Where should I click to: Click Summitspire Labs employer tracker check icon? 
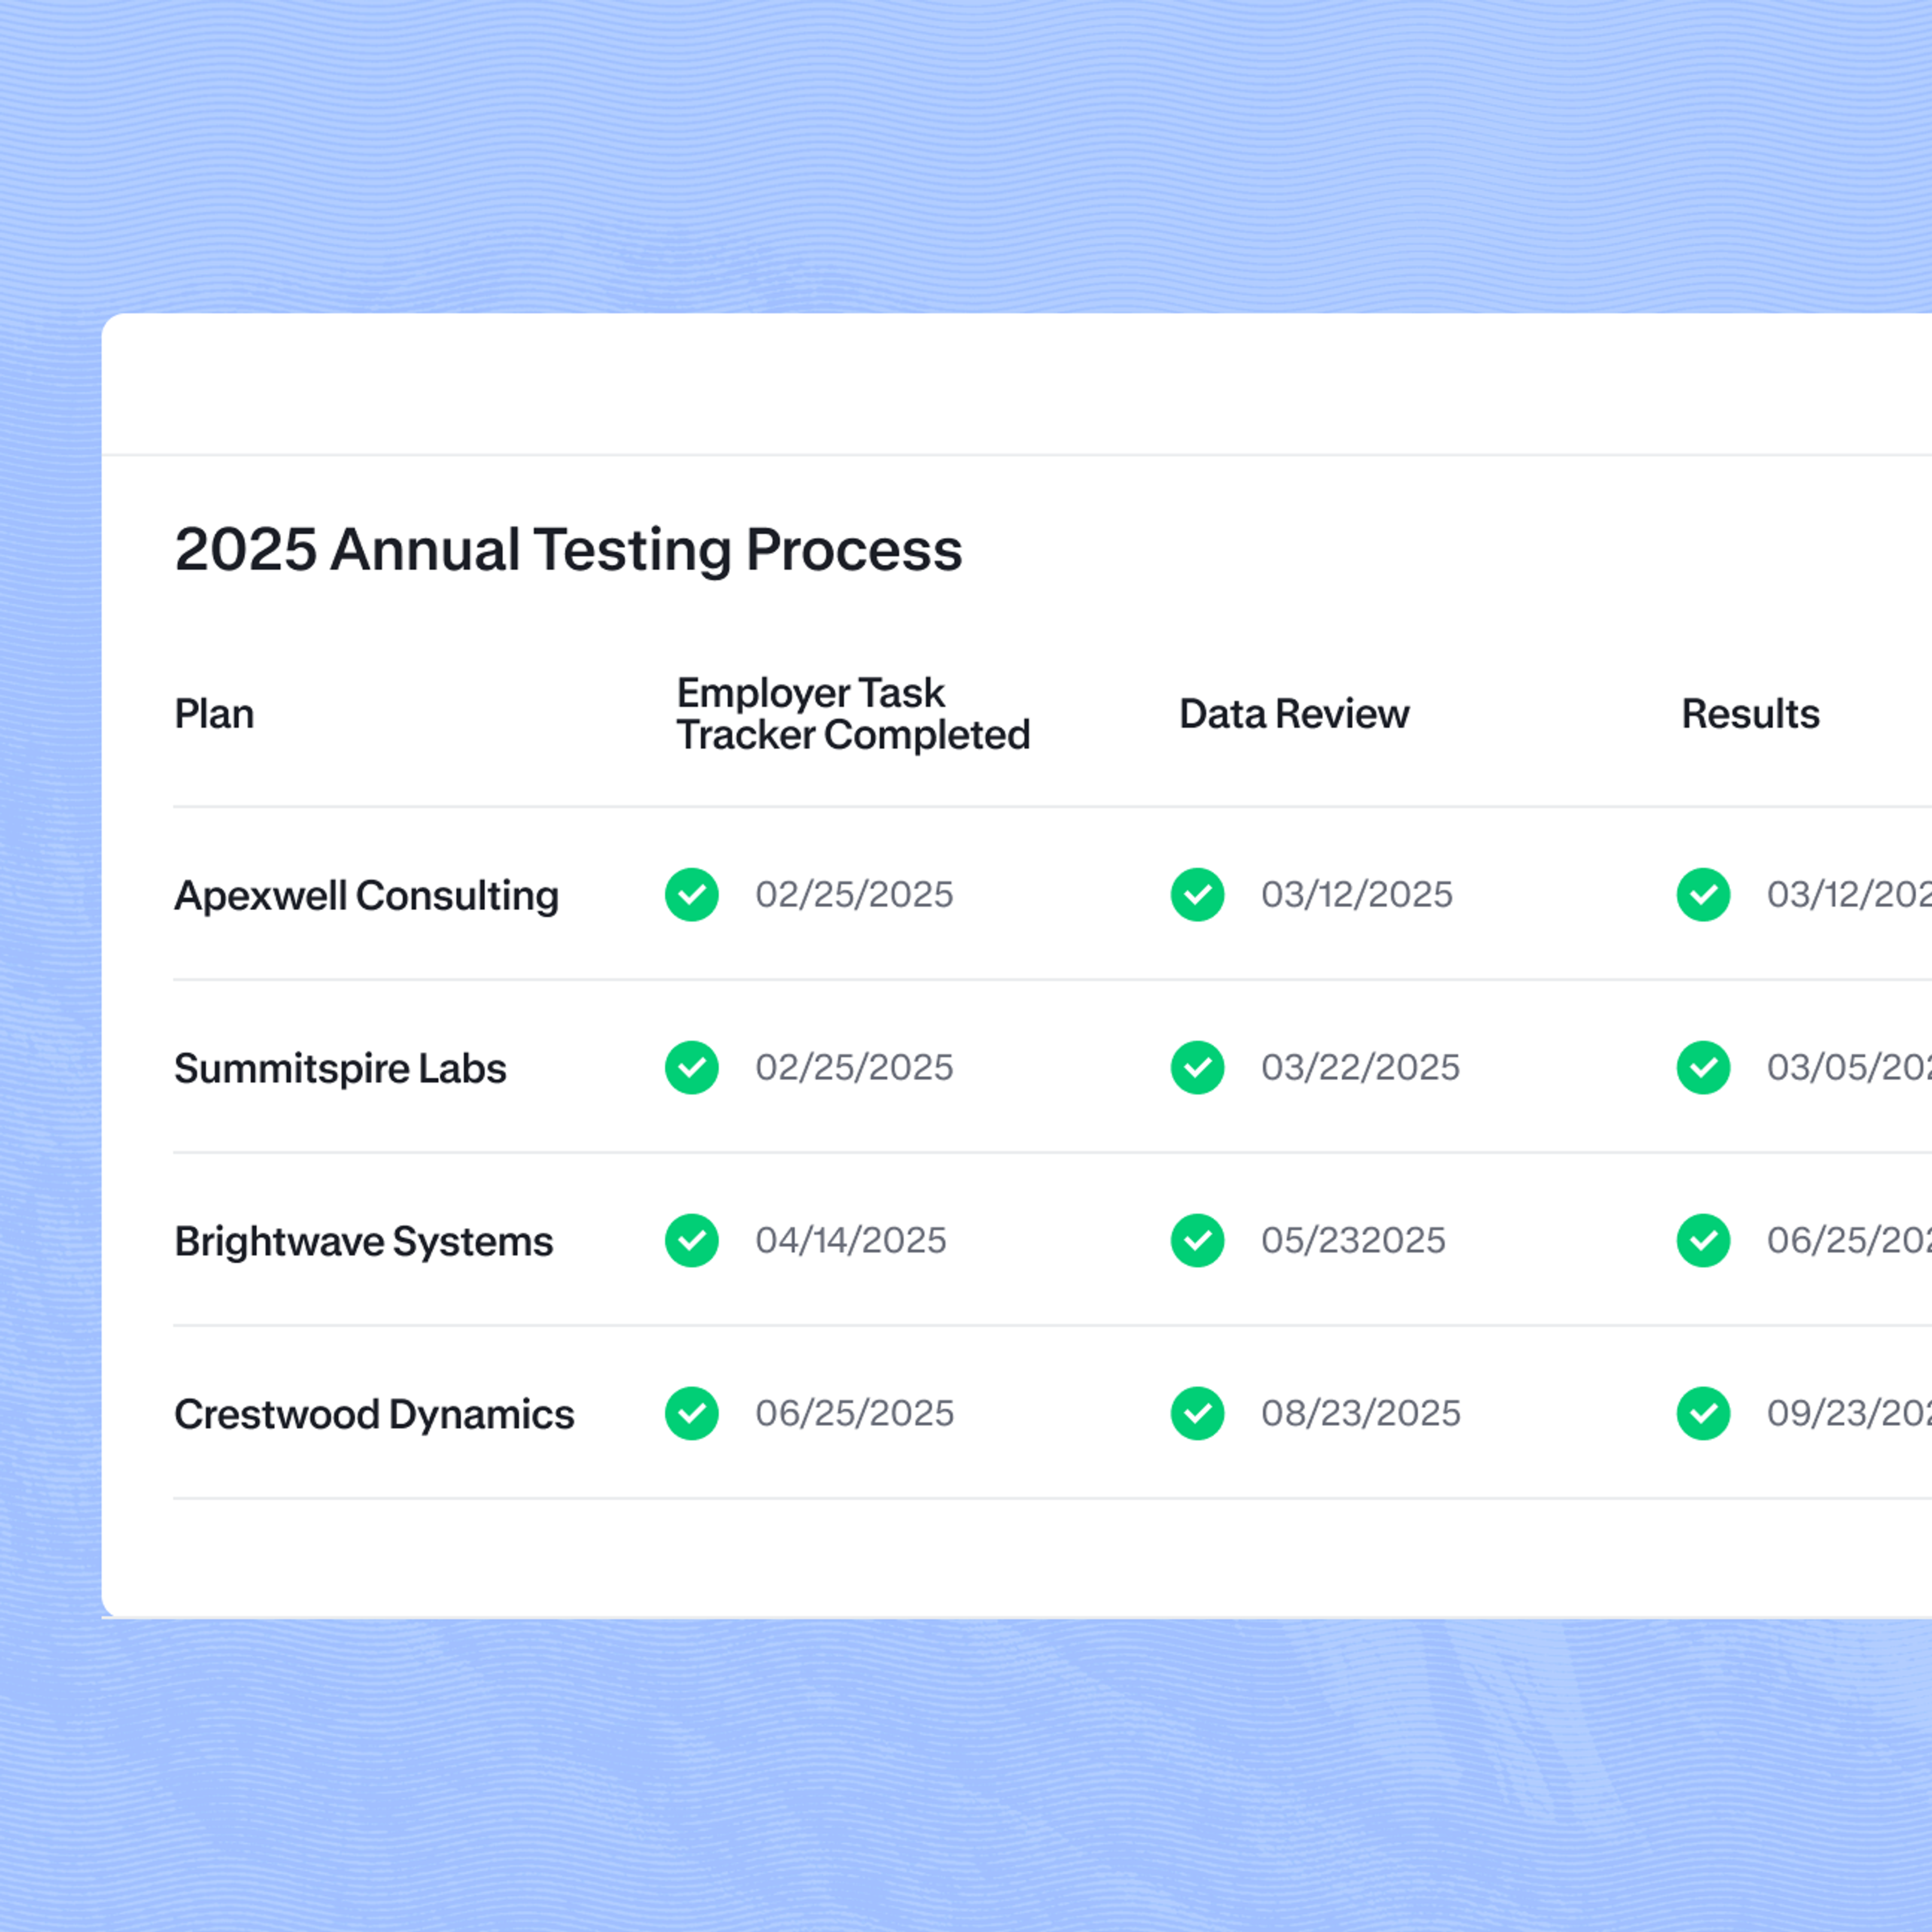coord(692,1067)
